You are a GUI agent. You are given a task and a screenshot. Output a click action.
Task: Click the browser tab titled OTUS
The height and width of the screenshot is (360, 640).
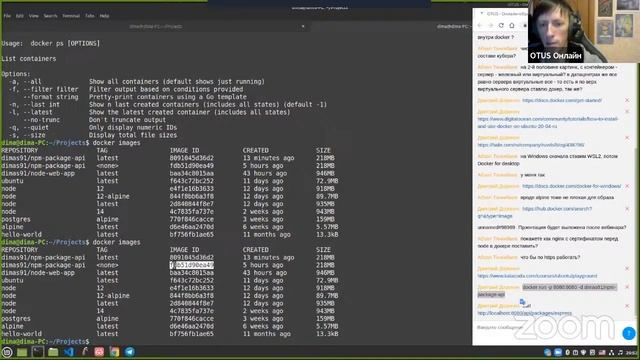point(503,14)
